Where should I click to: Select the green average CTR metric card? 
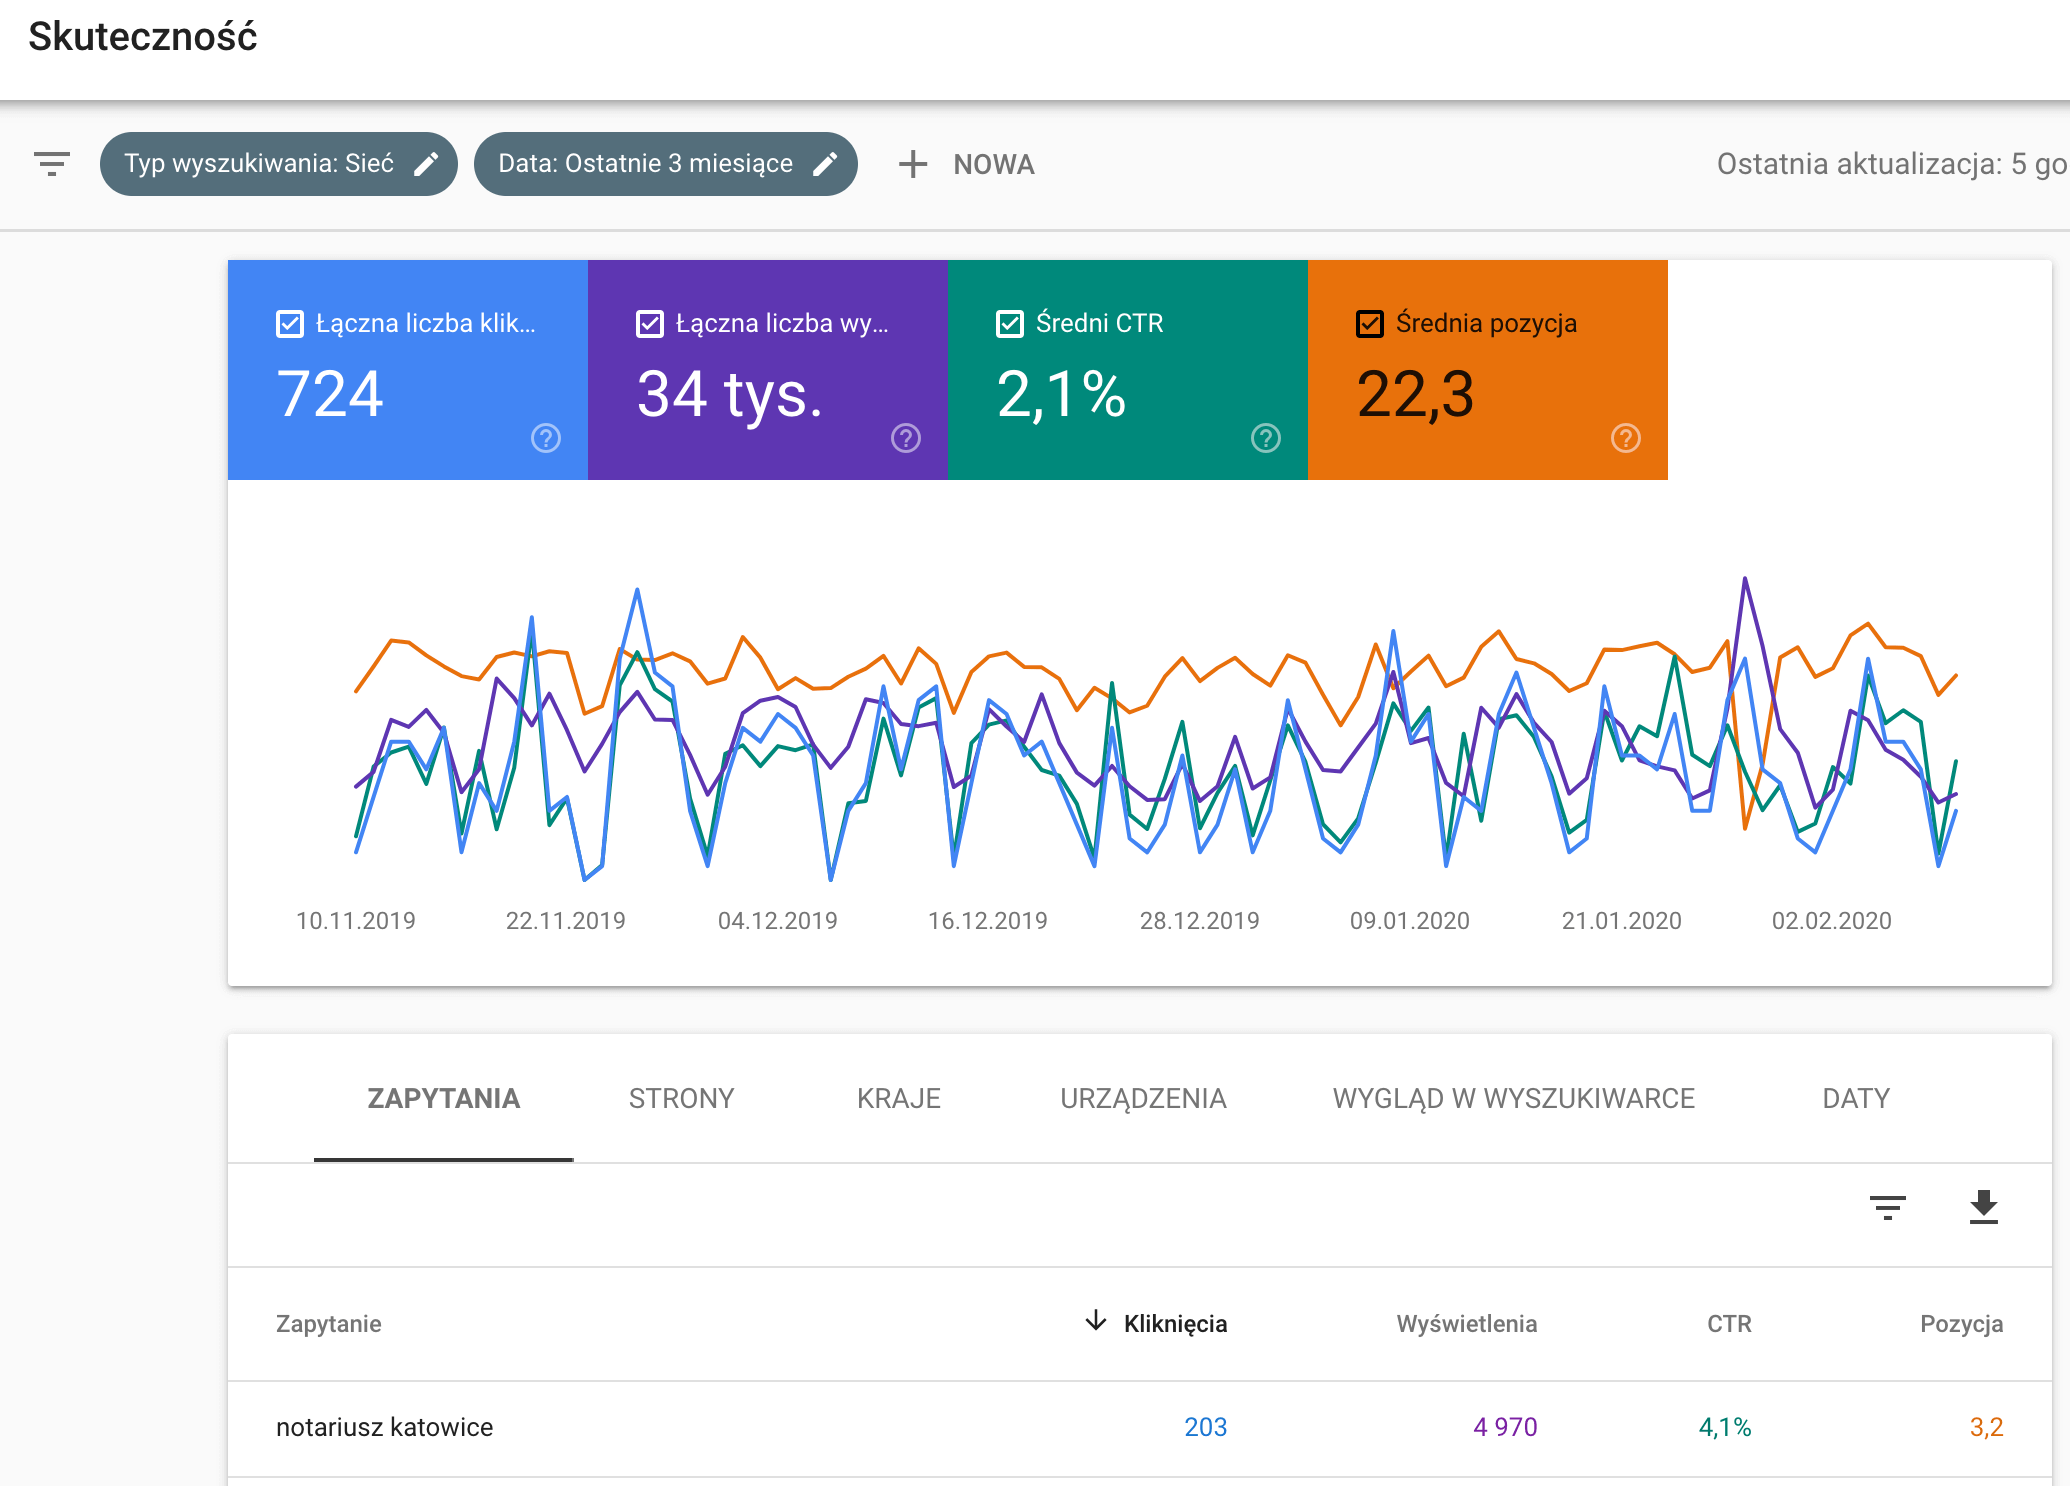click(x=1128, y=370)
